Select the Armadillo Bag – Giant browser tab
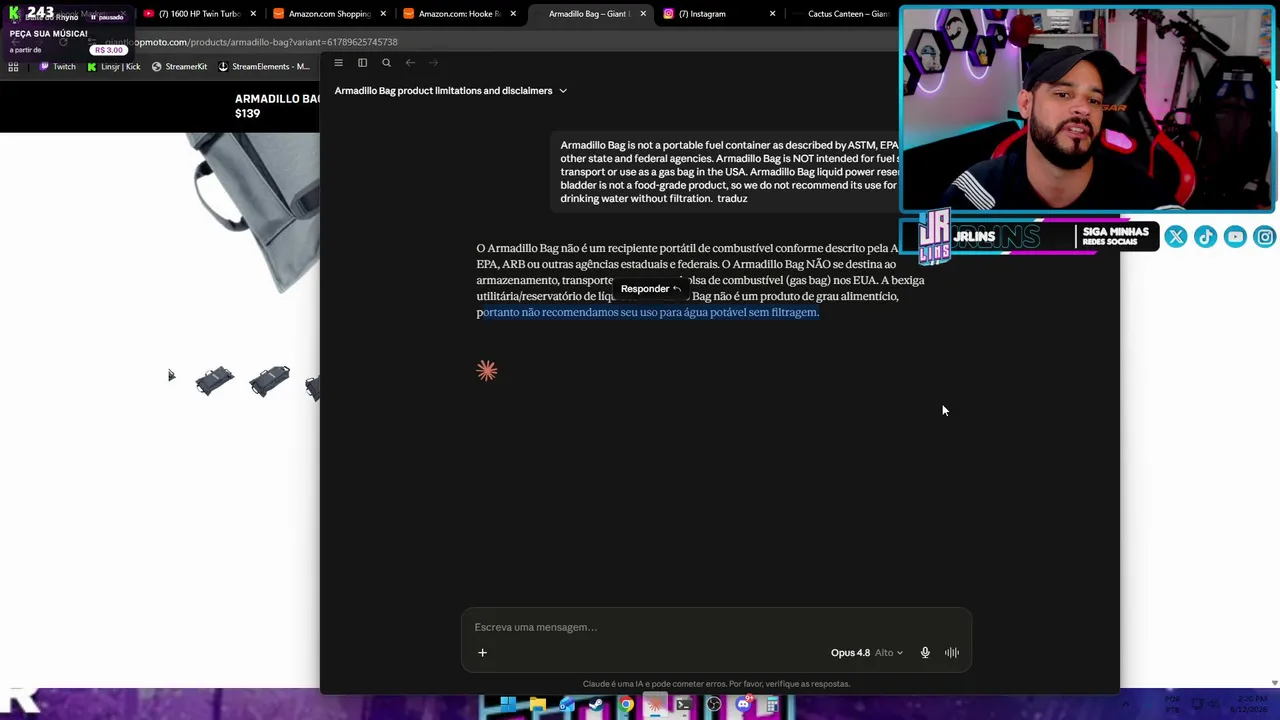This screenshot has width=1280, height=720. [590, 14]
